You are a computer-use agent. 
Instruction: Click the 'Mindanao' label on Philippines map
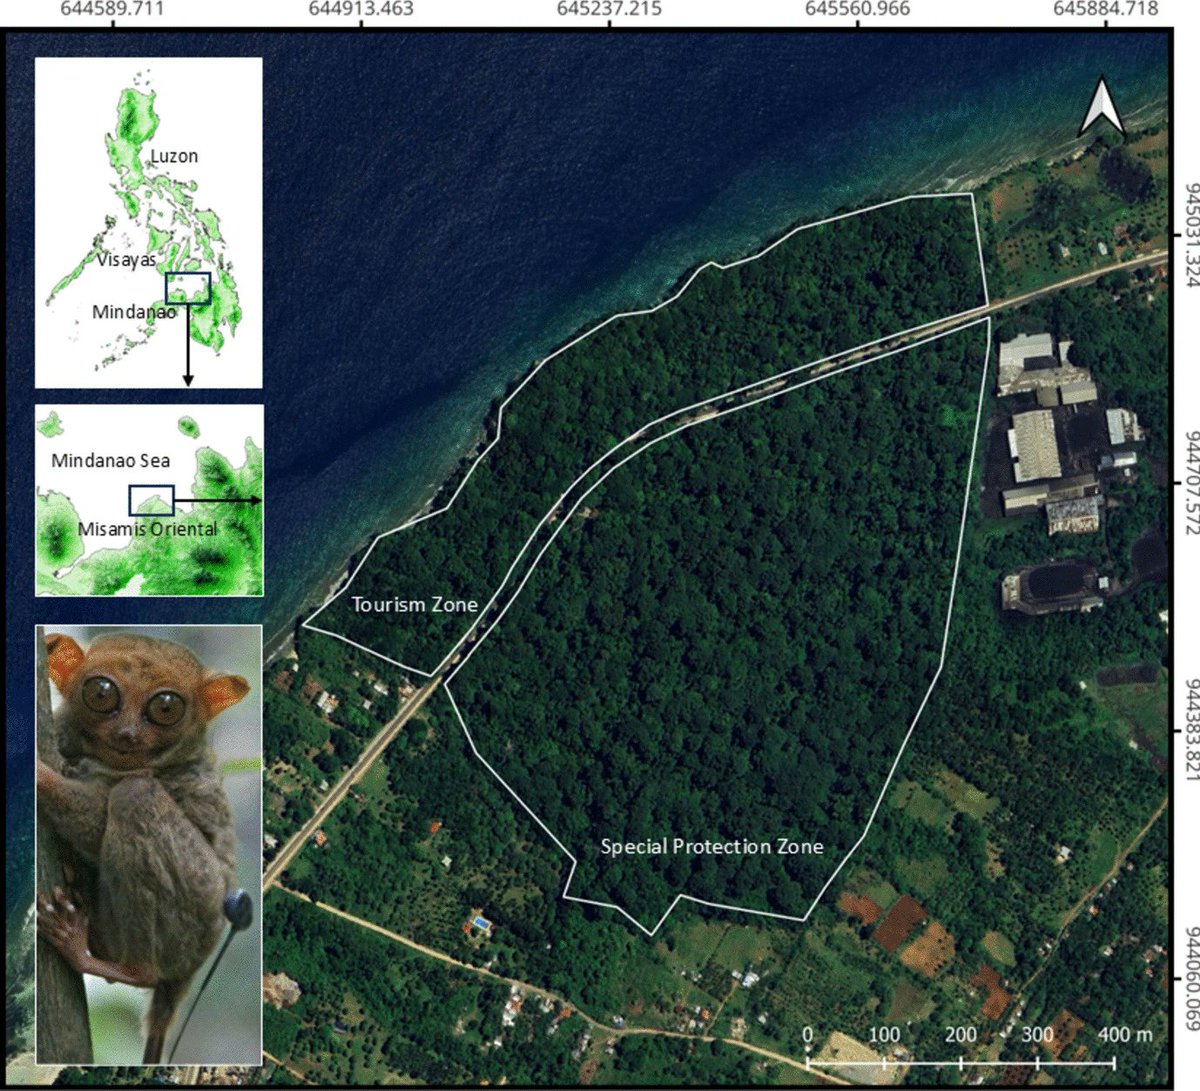134,312
